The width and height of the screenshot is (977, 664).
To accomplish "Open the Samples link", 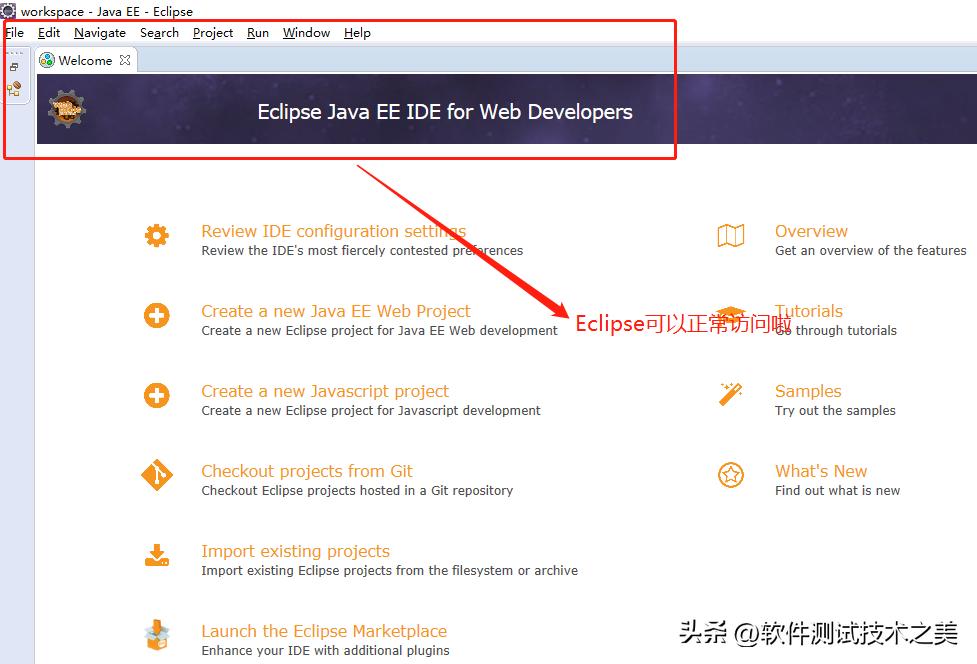I will (808, 391).
